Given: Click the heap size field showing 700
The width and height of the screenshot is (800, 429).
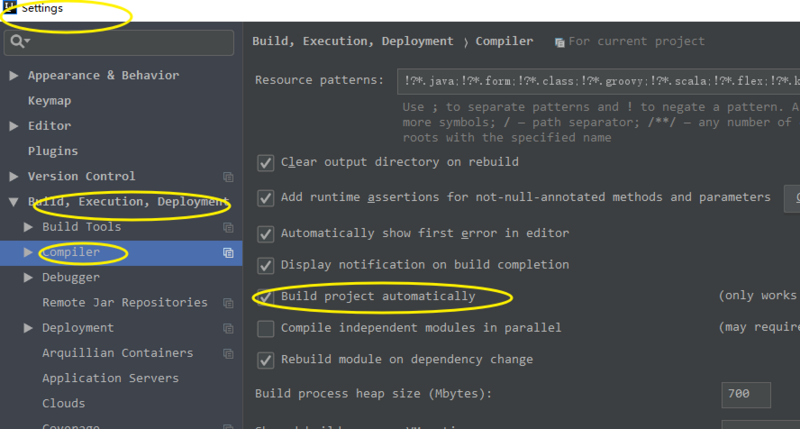Looking at the screenshot, I should 746,395.
